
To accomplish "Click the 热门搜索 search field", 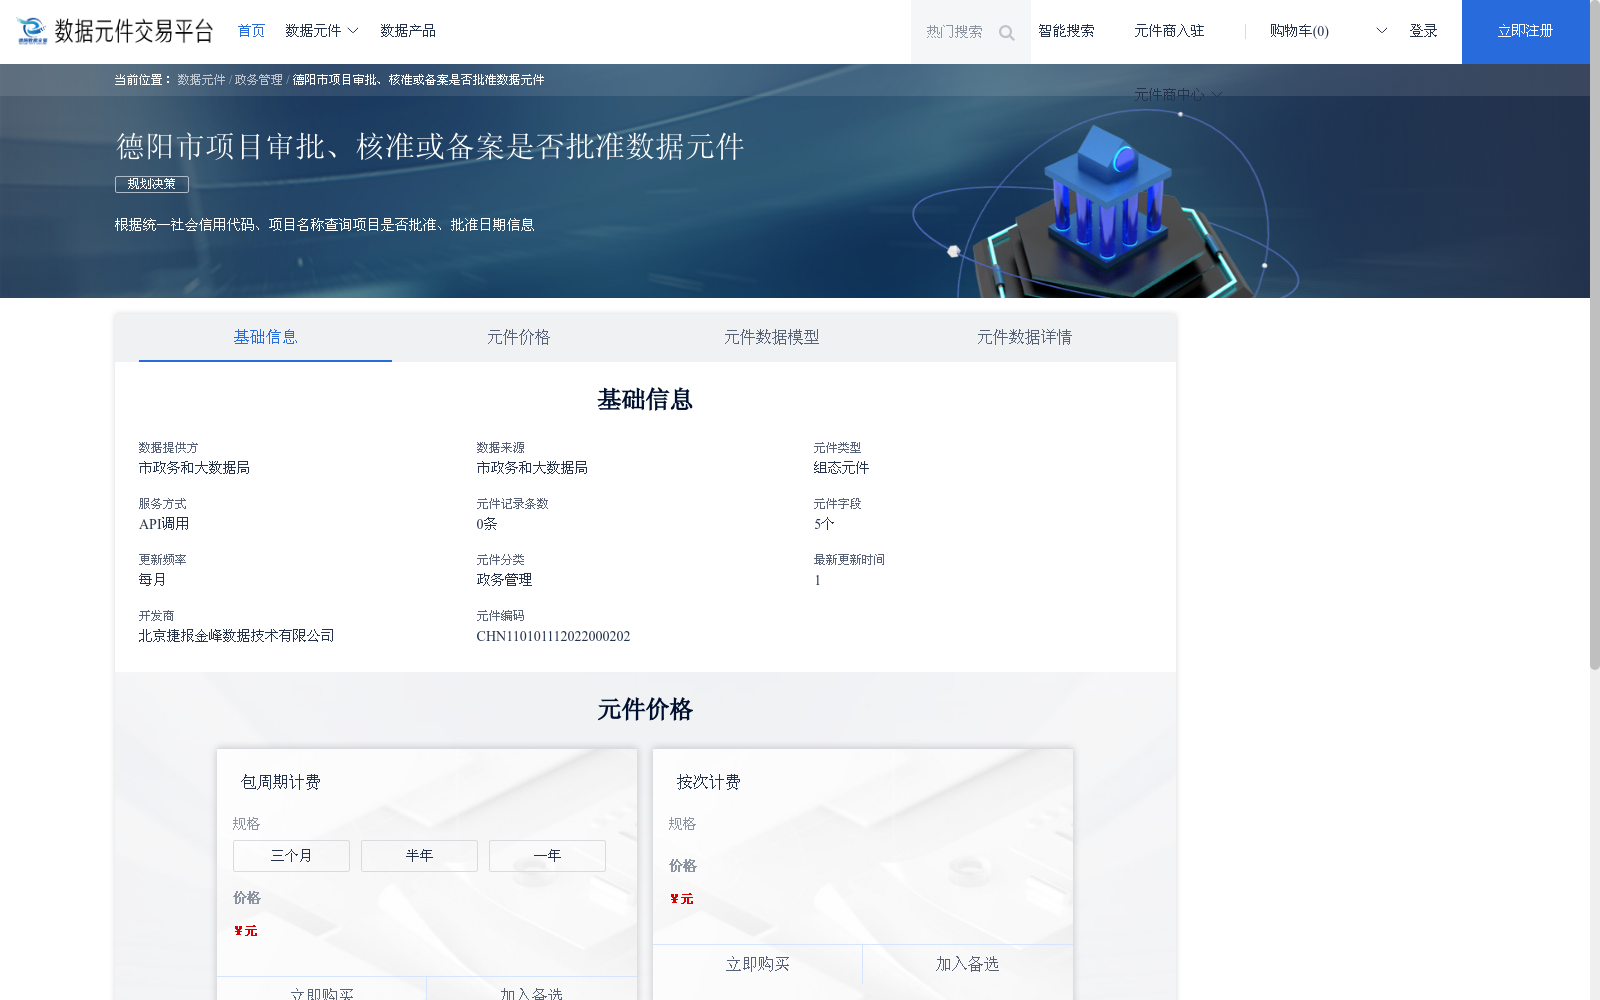I will [970, 32].
